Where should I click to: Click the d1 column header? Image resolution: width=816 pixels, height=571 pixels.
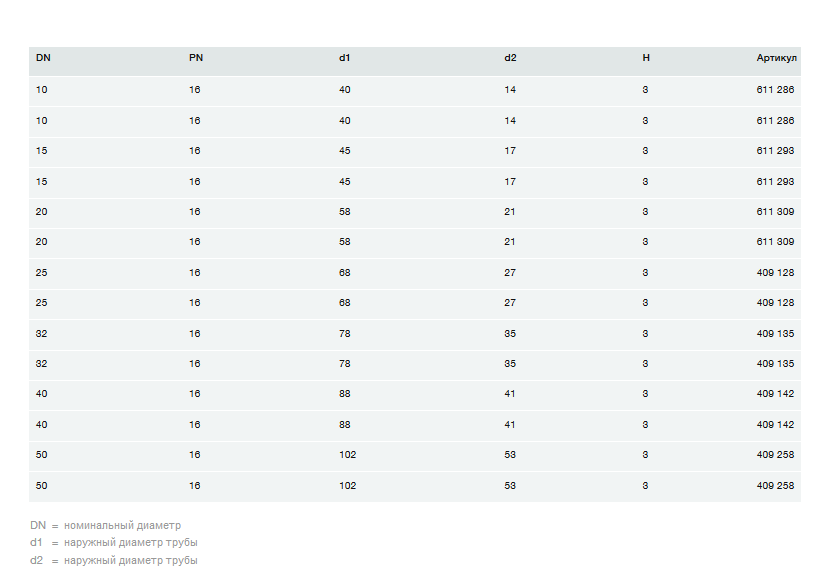coord(345,58)
